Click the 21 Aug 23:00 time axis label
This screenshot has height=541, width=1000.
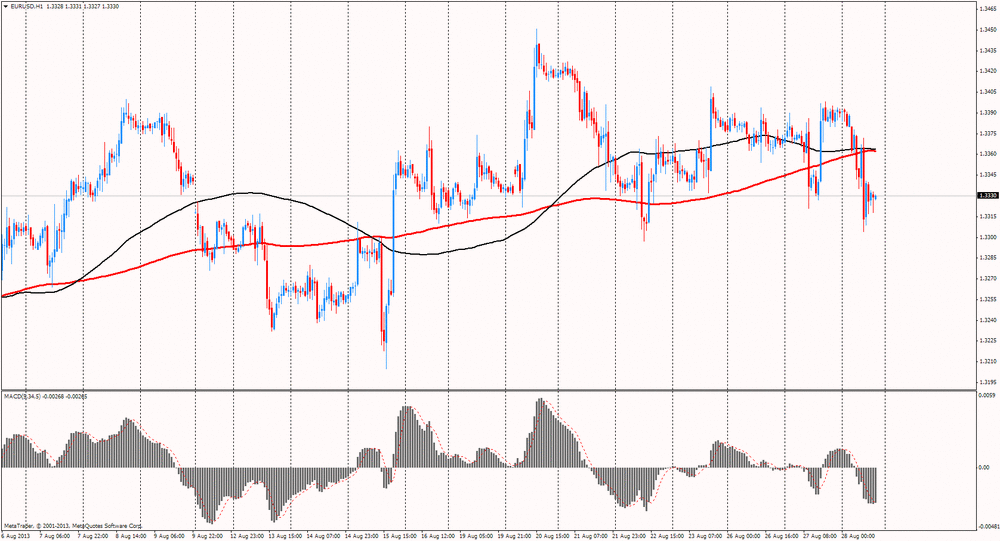[629, 536]
